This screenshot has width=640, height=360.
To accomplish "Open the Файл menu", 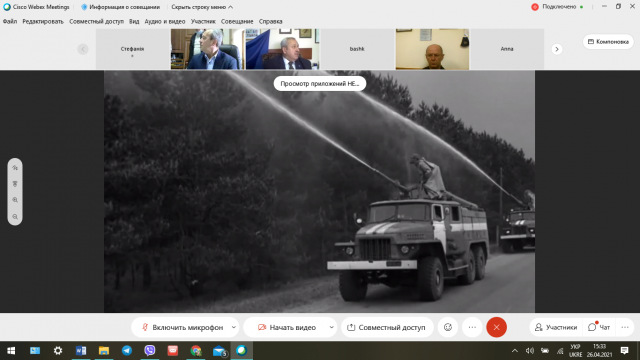I will pos(10,22).
